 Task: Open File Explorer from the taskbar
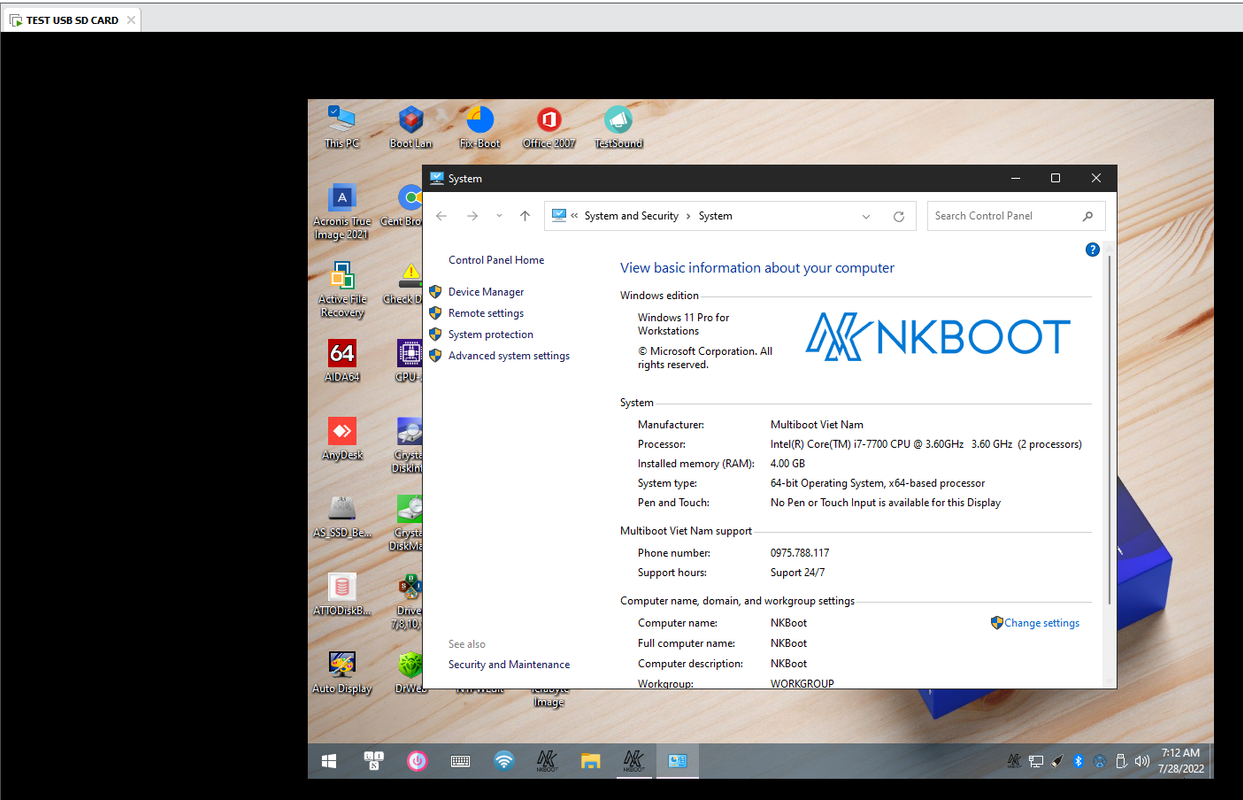(591, 761)
